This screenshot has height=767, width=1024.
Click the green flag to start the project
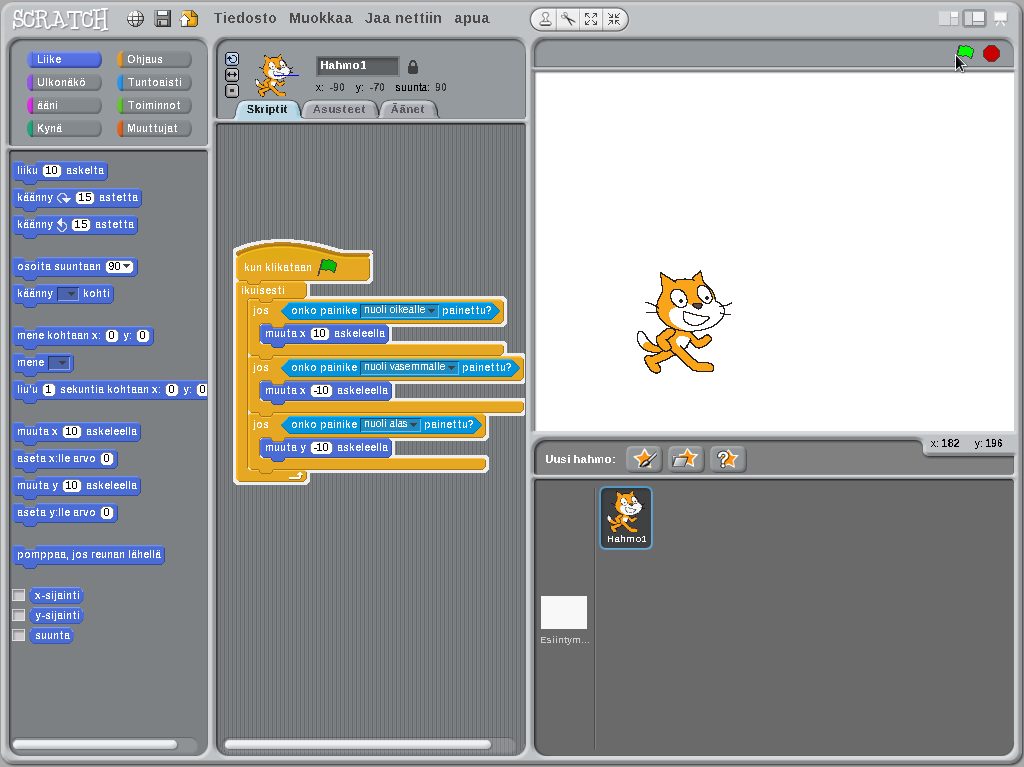965,53
